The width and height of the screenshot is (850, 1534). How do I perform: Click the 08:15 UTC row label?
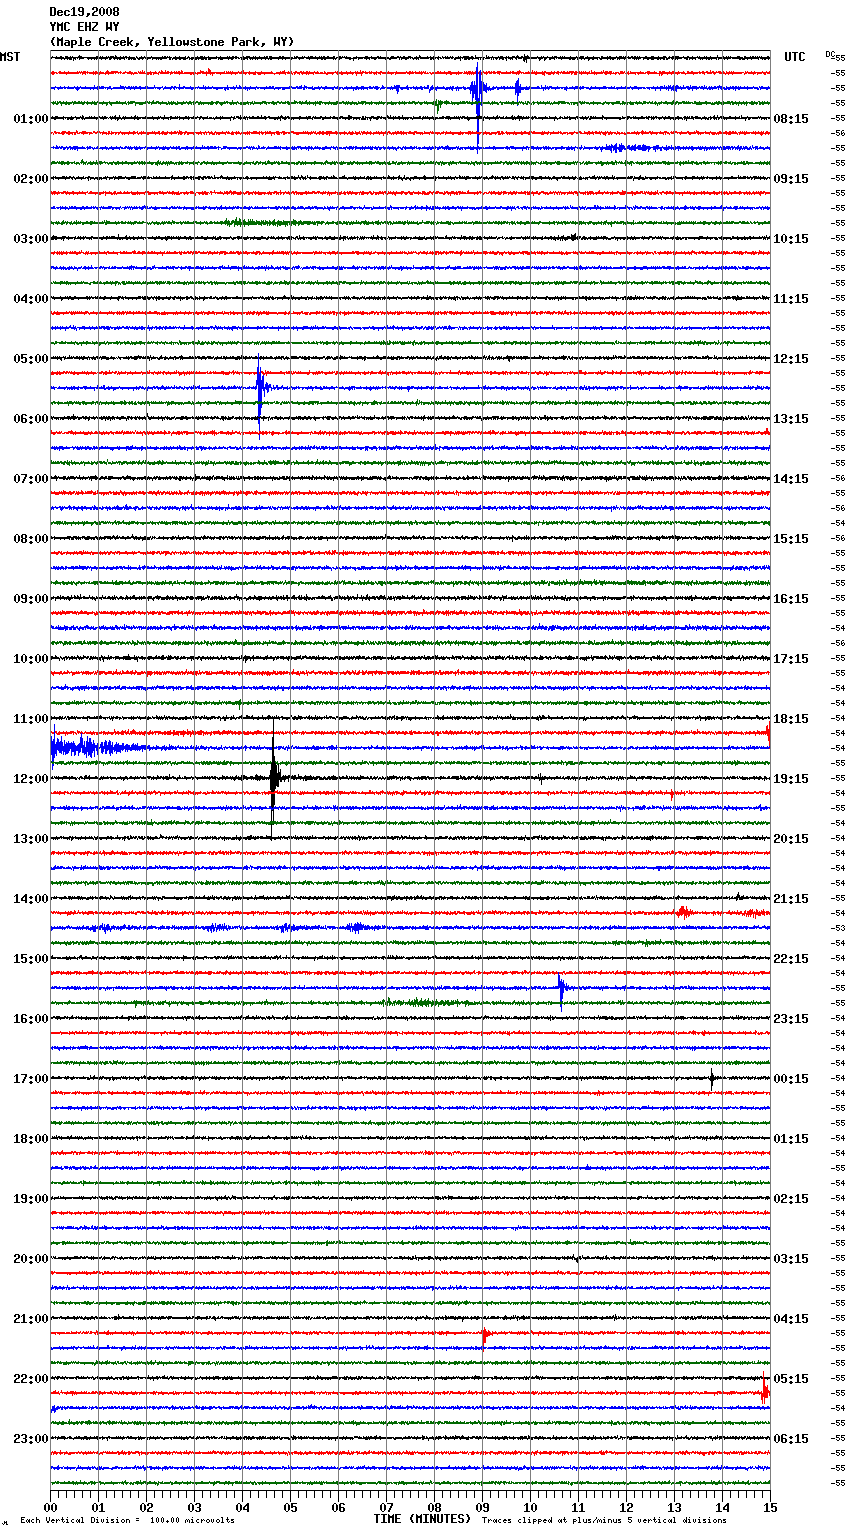[791, 119]
